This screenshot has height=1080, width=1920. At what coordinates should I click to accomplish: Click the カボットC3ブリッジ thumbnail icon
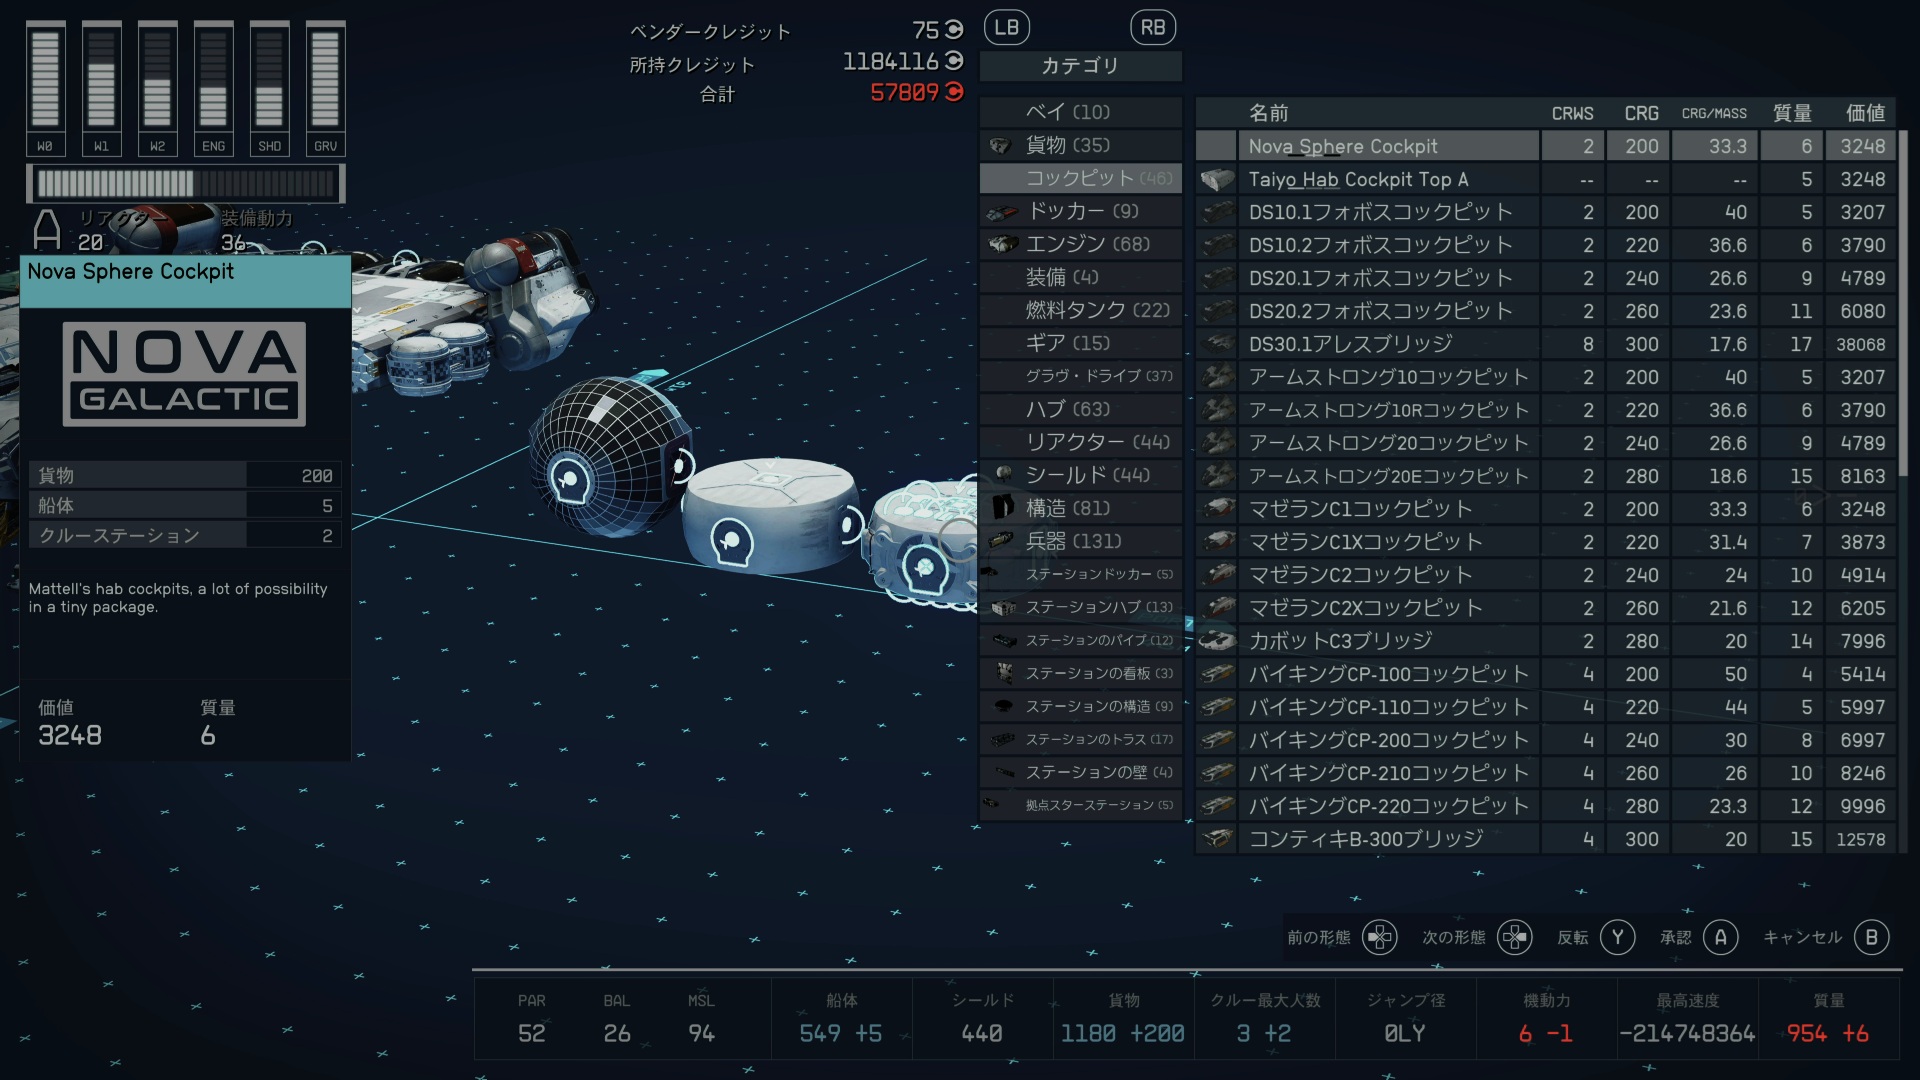(x=1217, y=640)
